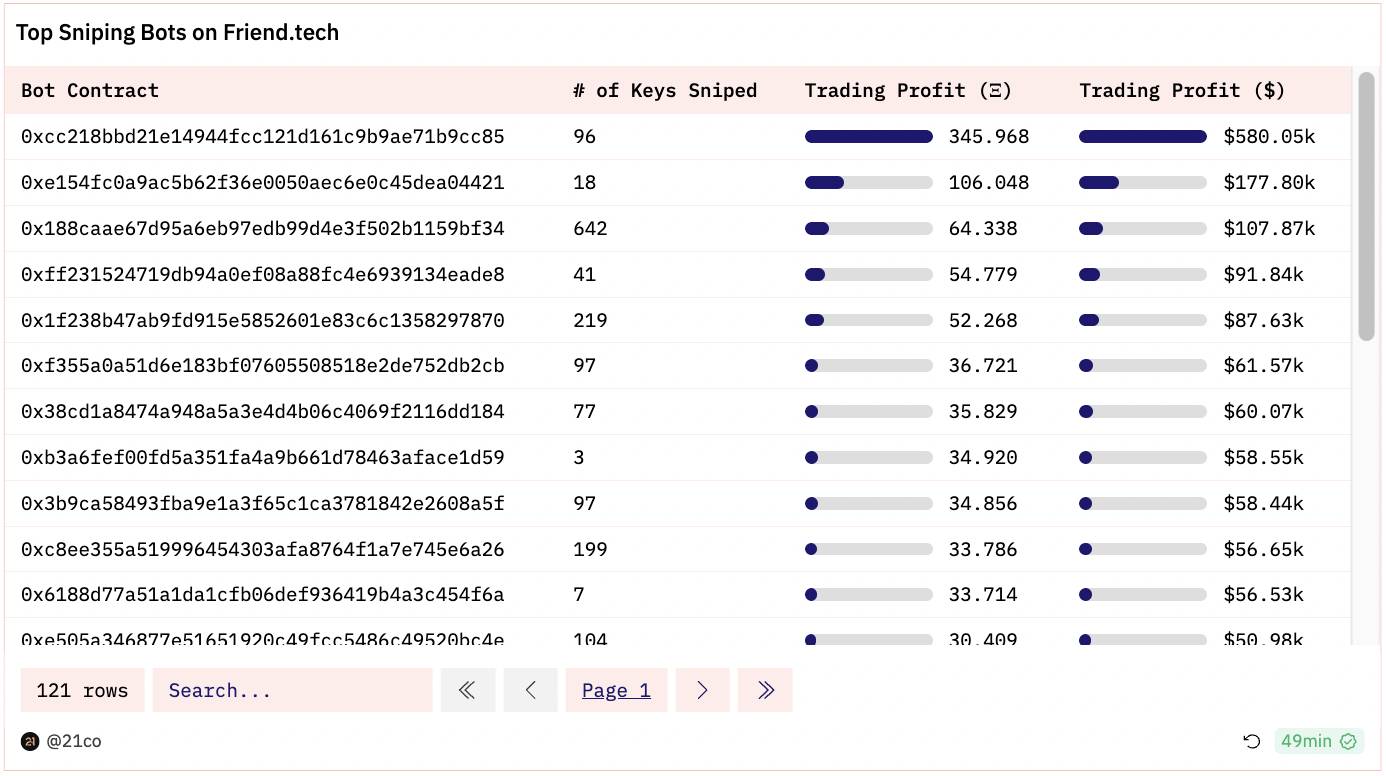Screen dimensions: 1386x776
Task: Click the profit value $56.65k
Action: [1264, 549]
